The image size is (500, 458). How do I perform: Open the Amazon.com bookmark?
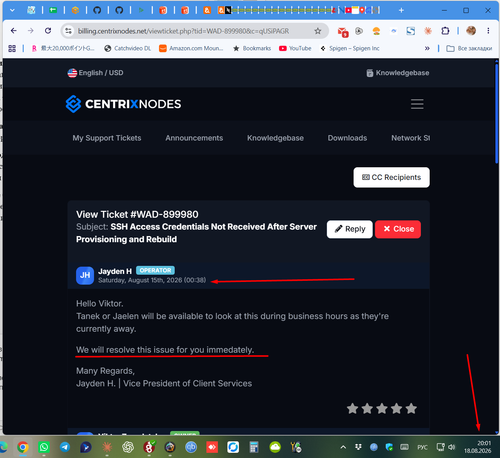click(191, 48)
